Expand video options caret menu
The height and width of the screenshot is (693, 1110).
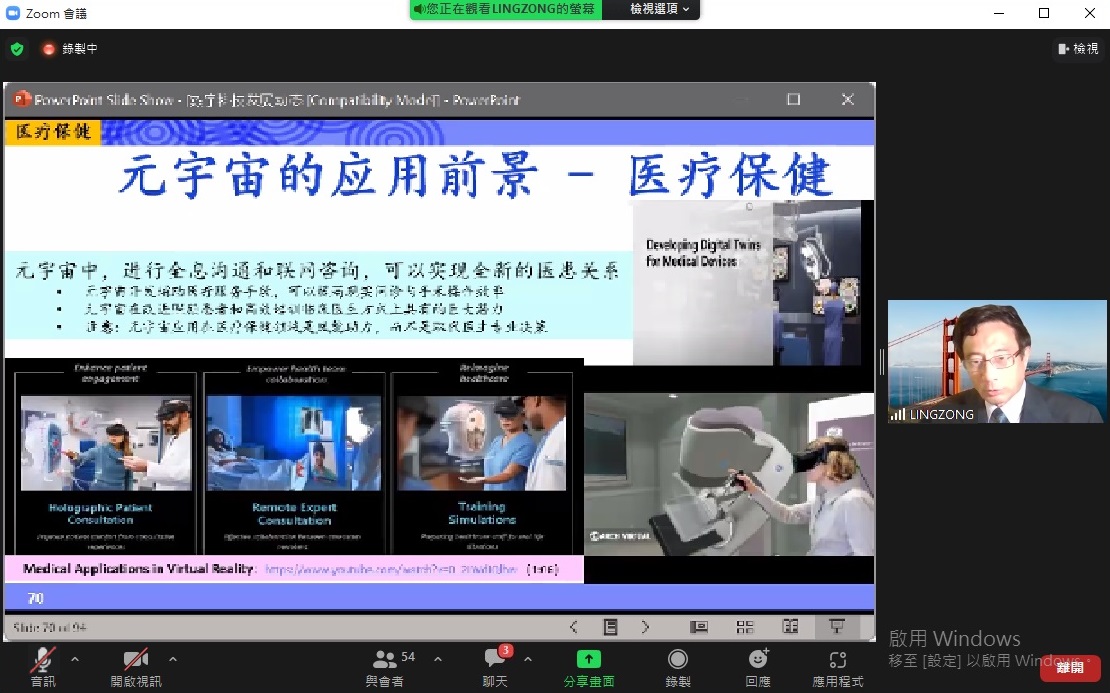(x=173, y=659)
